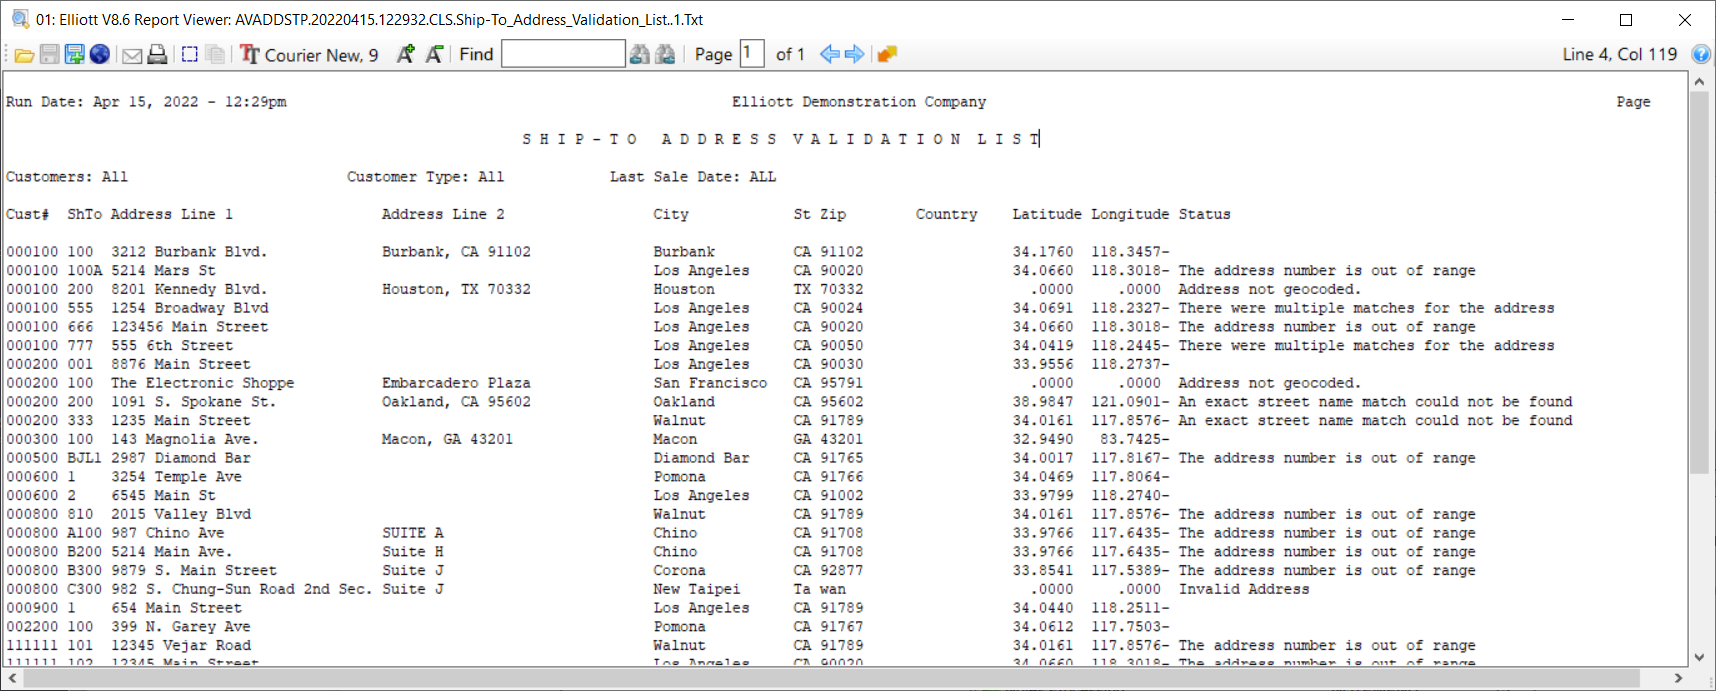Screen dimensions: 1716x691
Task: Click the 'New Taipei' city text
Action: click(697, 589)
